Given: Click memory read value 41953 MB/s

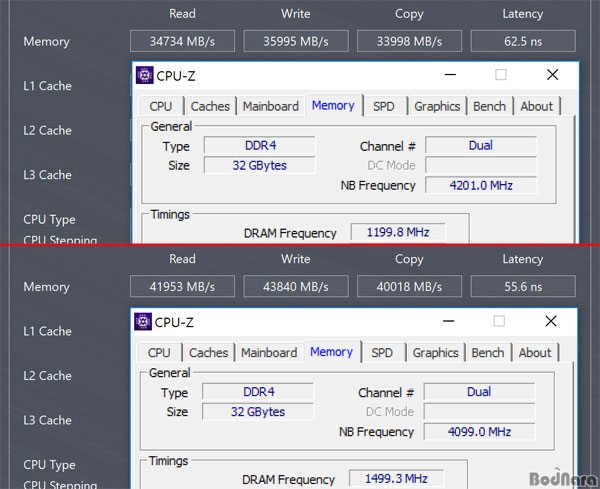Looking at the screenshot, I should pyautogui.click(x=182, y=287).
